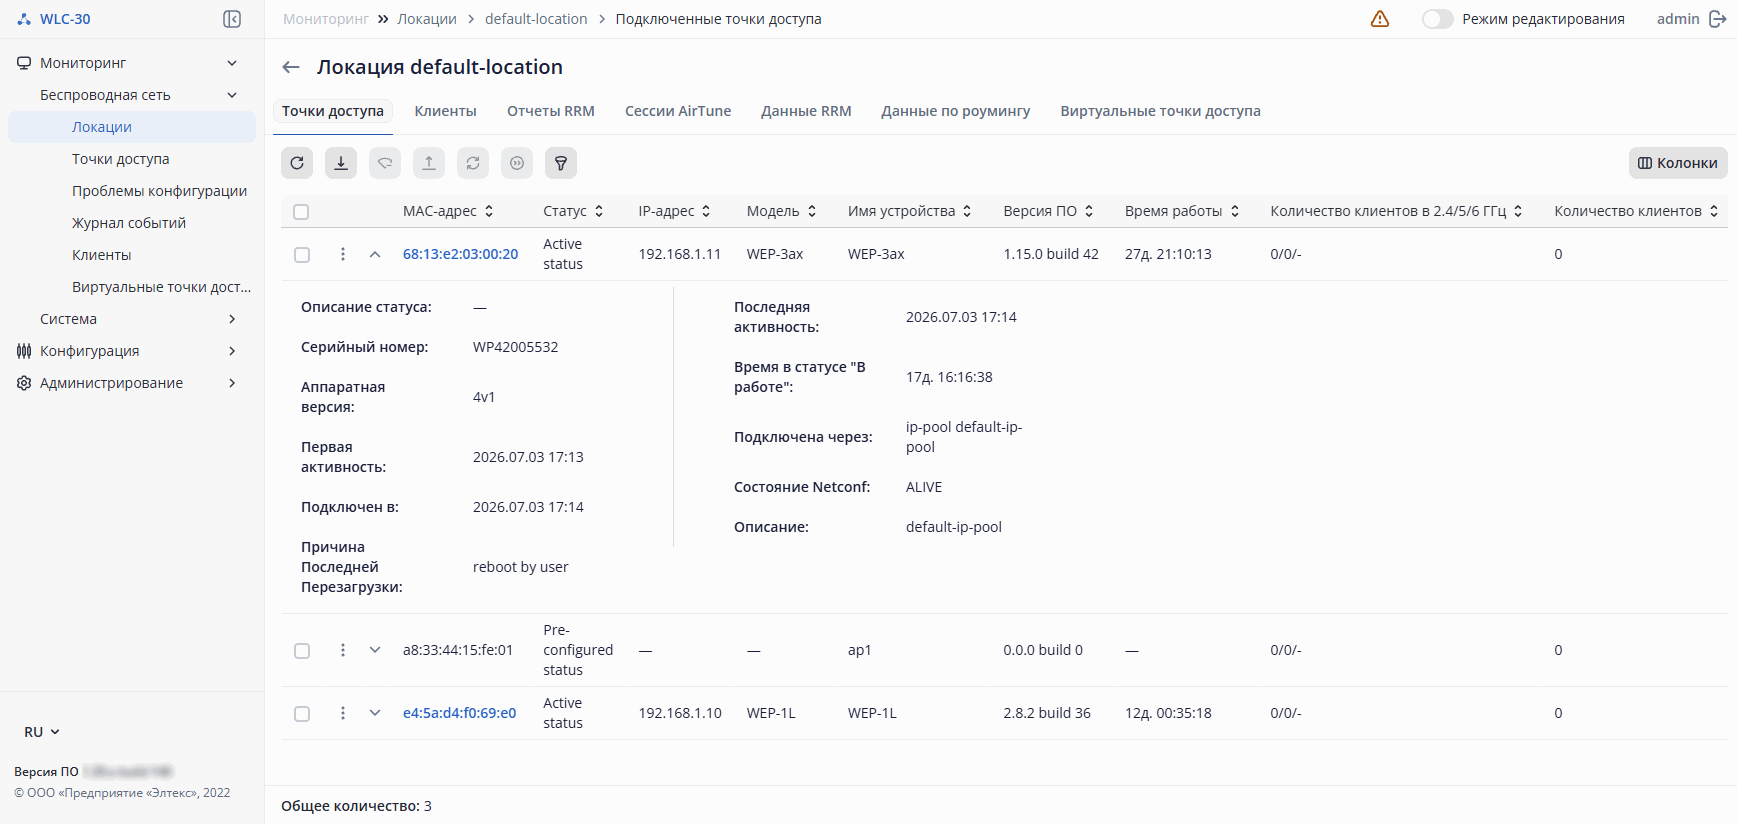Sort by Версия ПО column arrows

pyautogui.click(x=1089, y=211)
